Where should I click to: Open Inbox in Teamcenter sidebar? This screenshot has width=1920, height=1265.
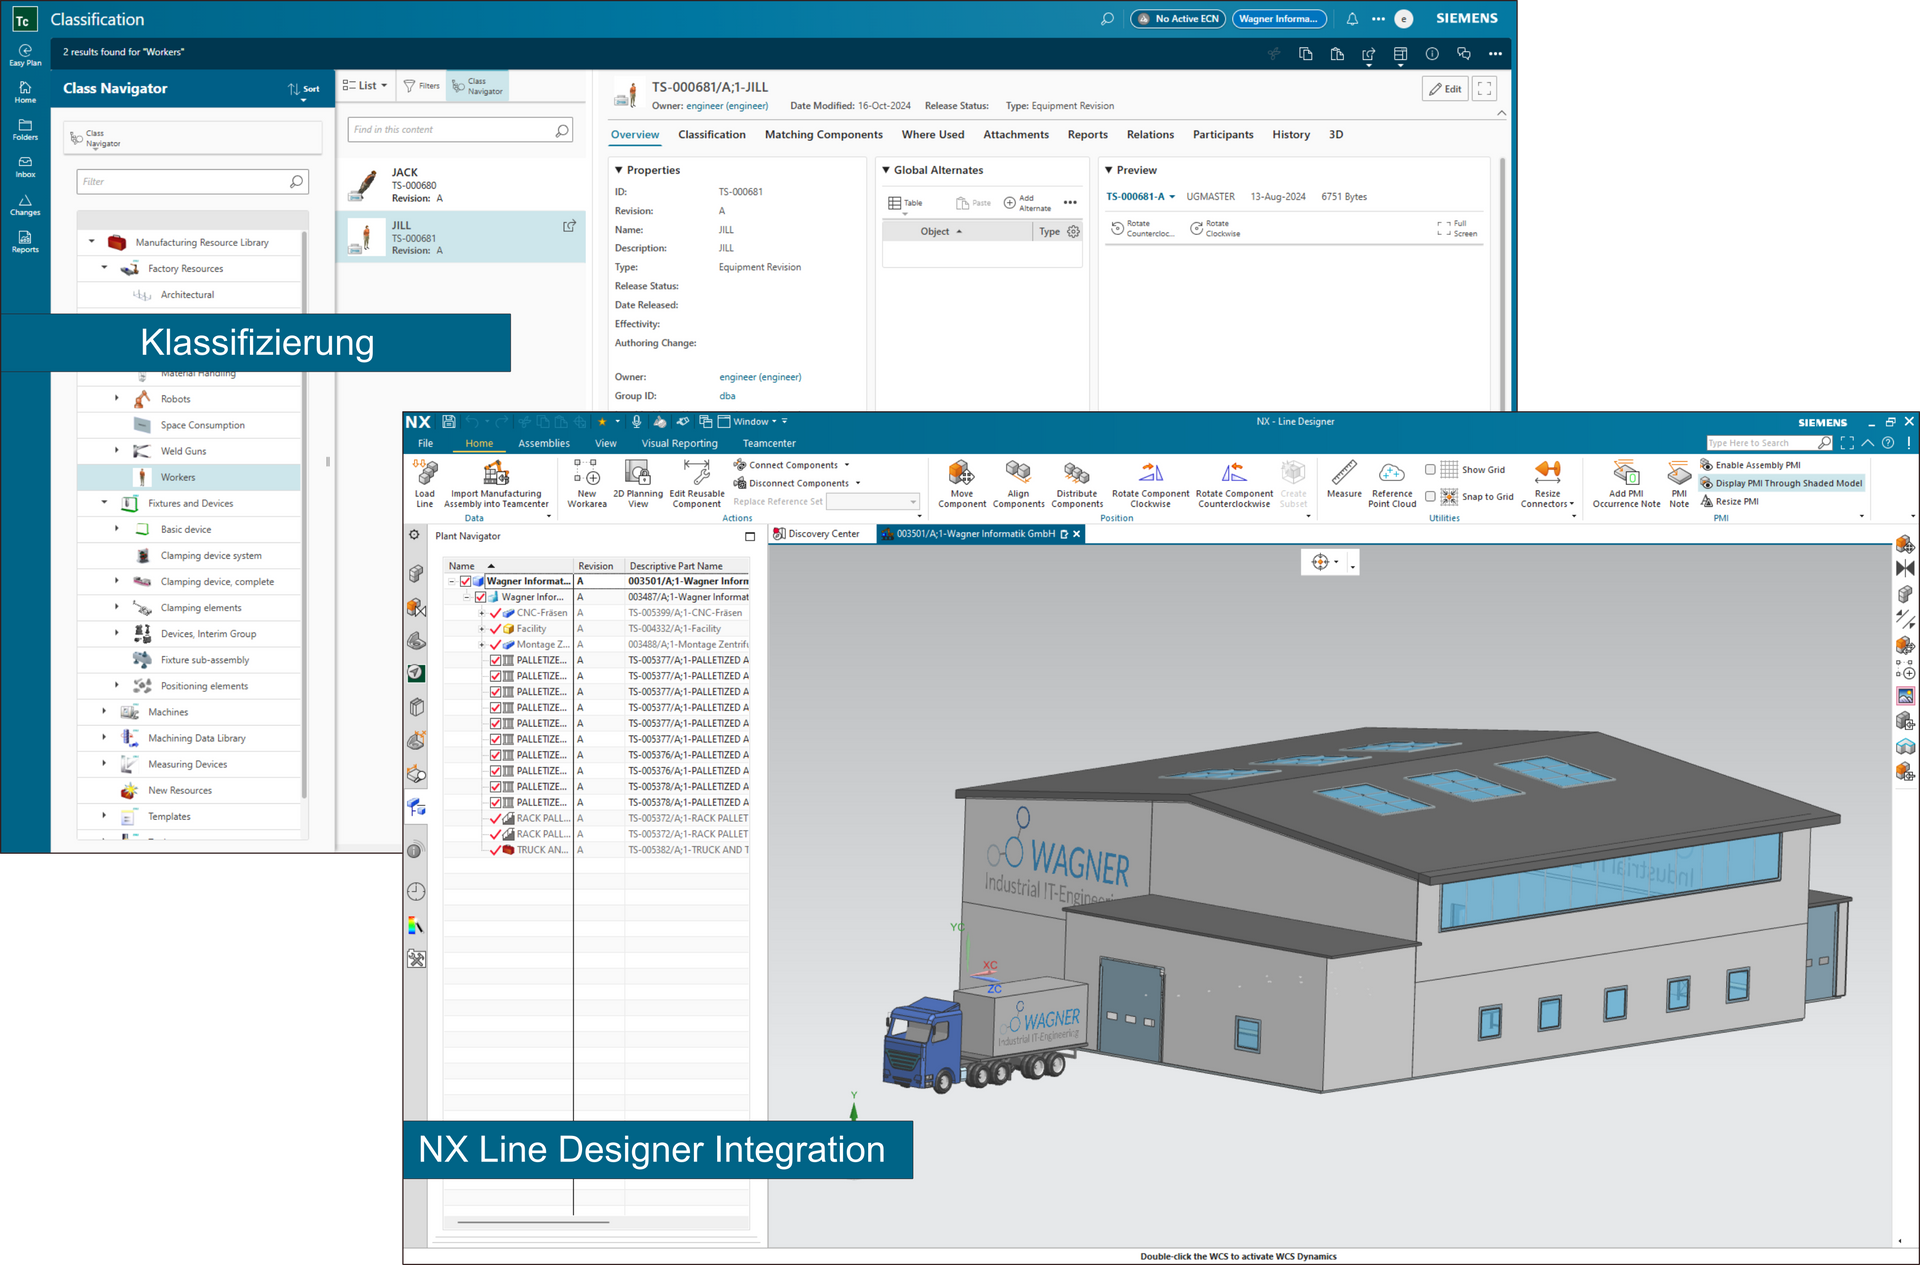coord(25,166)
